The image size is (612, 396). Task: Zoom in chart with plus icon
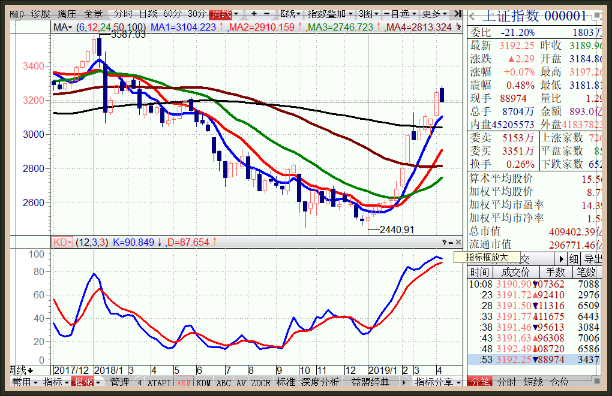pos(254,14)
